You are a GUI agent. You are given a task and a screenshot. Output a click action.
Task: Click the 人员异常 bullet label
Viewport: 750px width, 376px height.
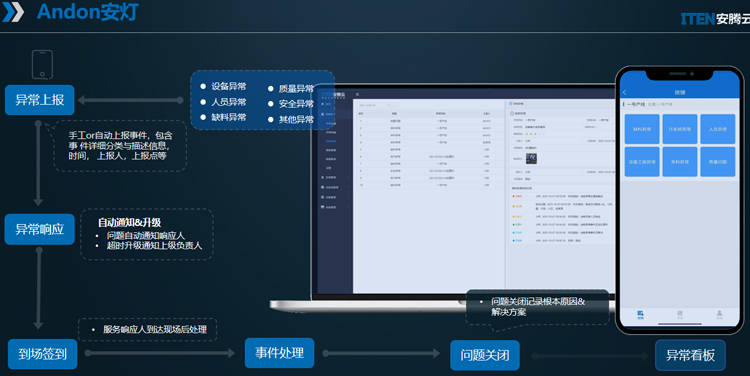click(x=229, y=102)
